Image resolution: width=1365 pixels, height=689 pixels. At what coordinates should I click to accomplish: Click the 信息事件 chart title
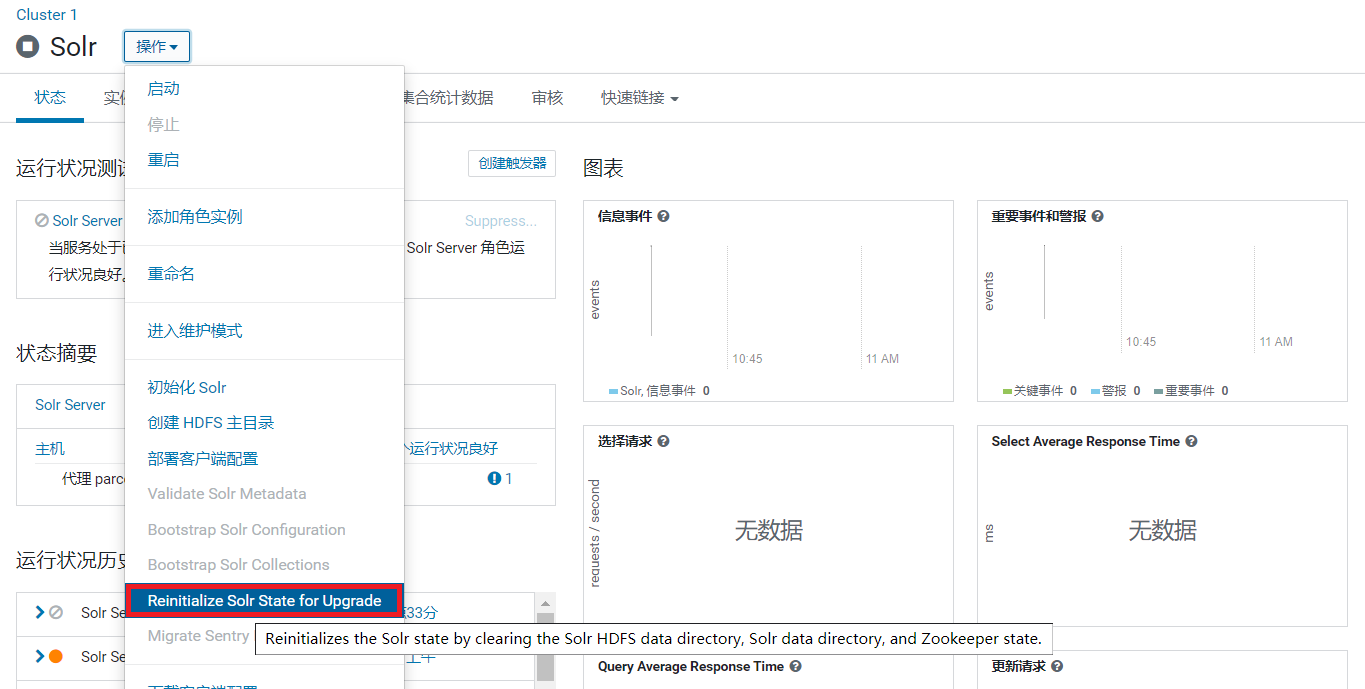tap(625, 216)
